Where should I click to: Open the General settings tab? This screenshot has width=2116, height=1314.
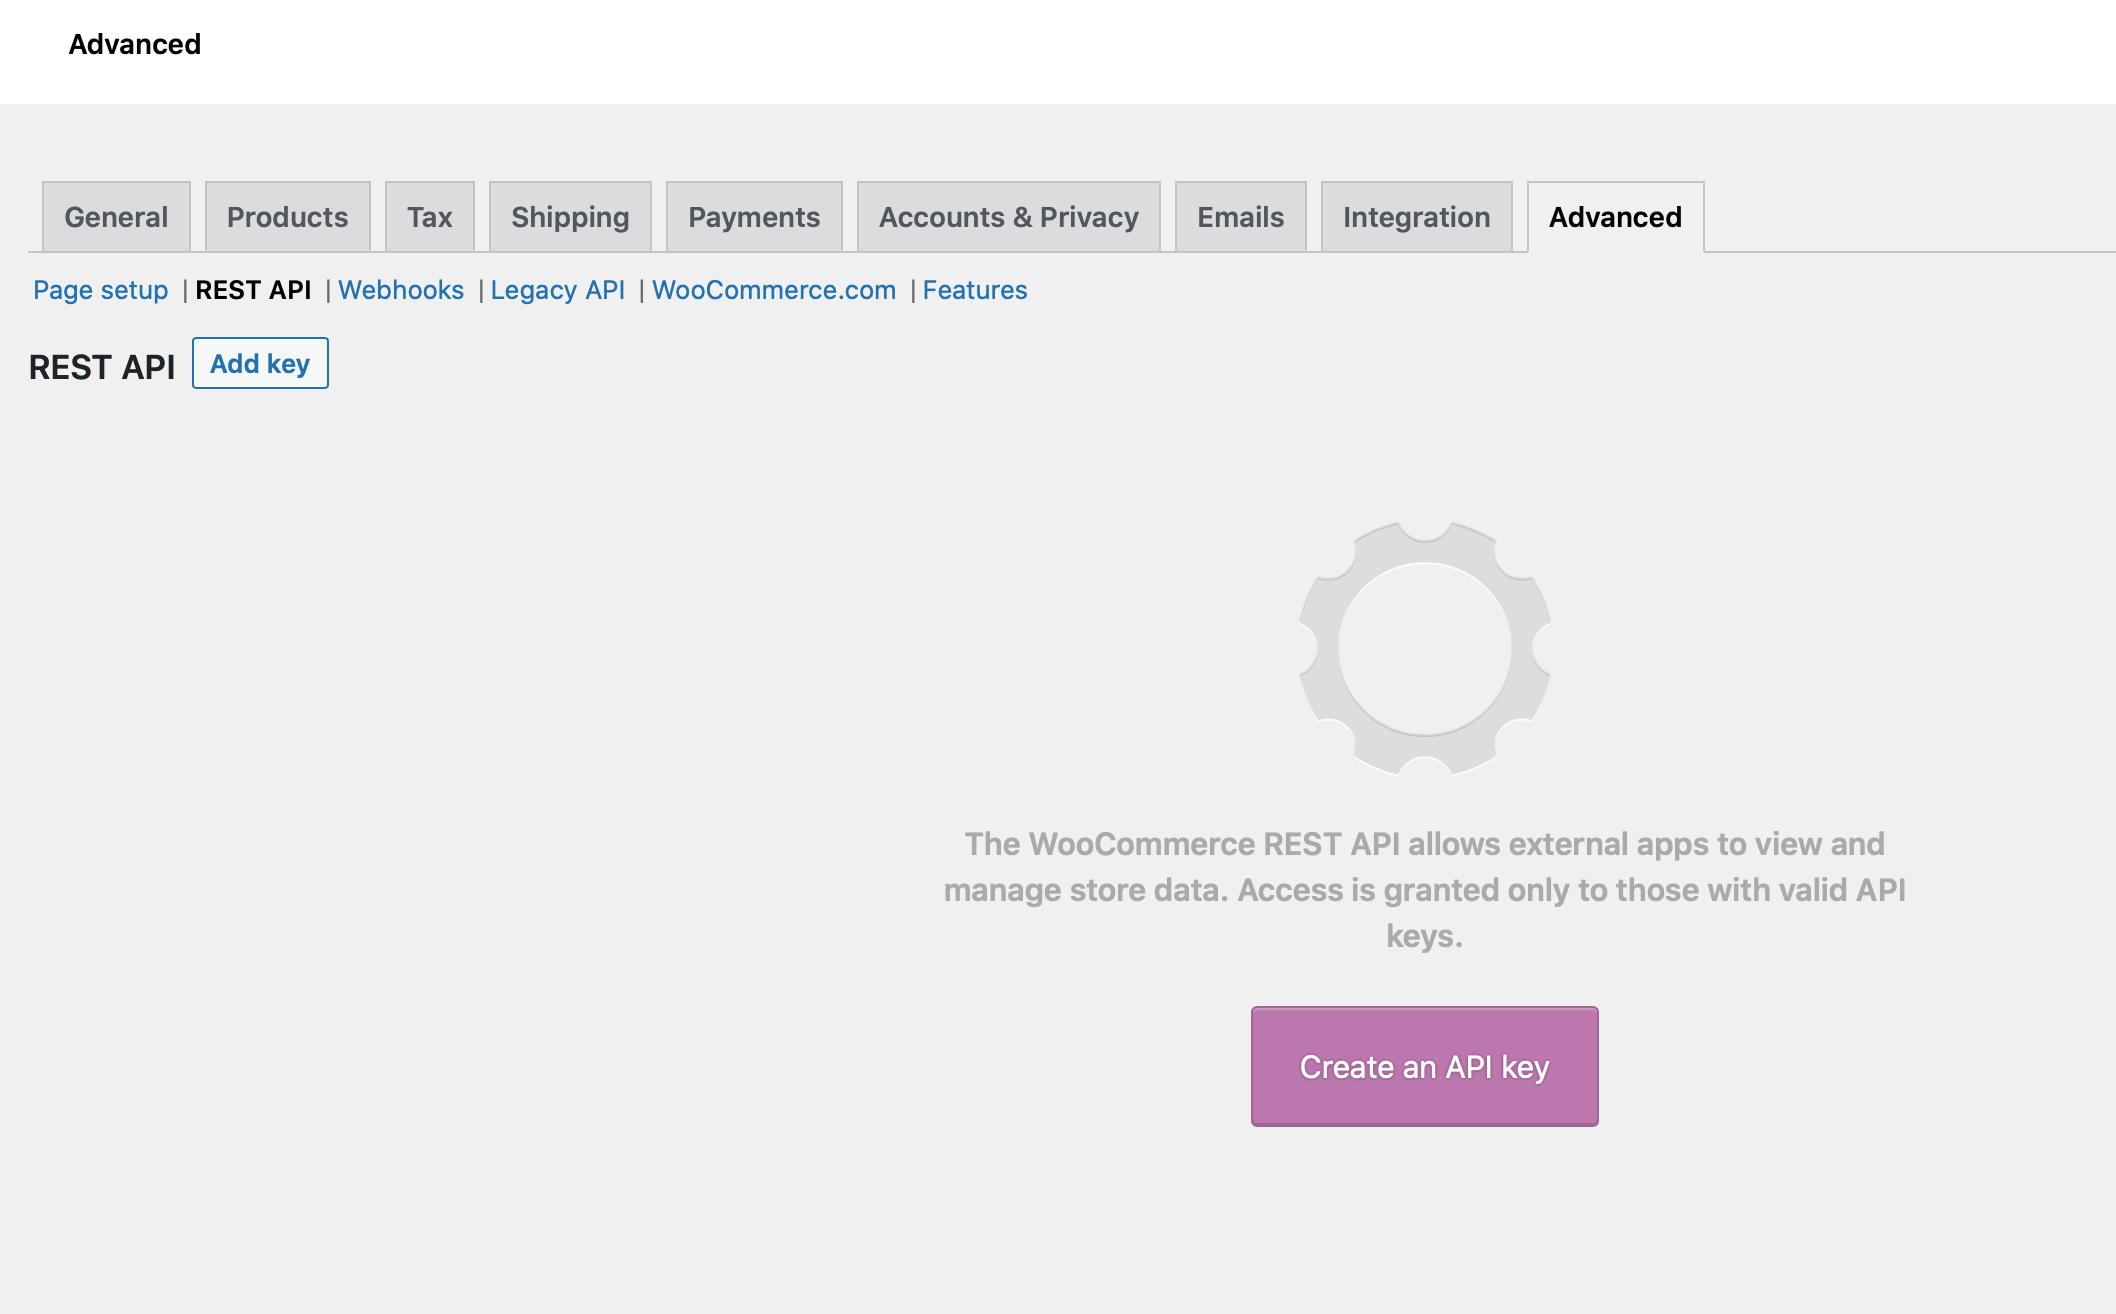[116, 217]
